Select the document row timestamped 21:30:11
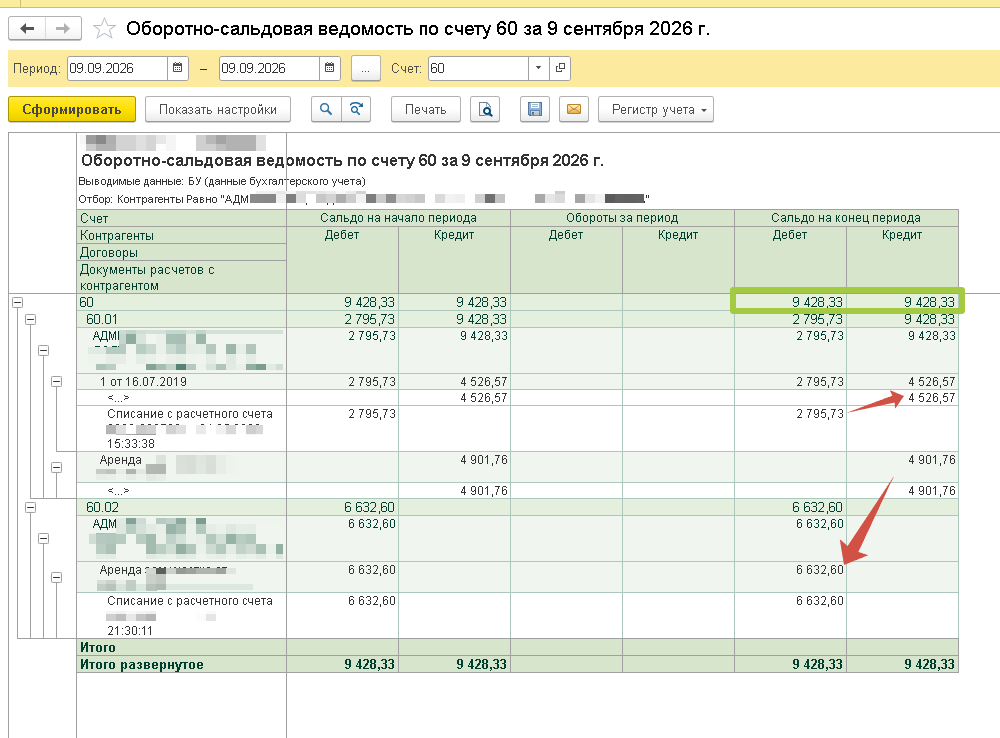Viewport: 1000px width, 738px height. tap(182, 616)
